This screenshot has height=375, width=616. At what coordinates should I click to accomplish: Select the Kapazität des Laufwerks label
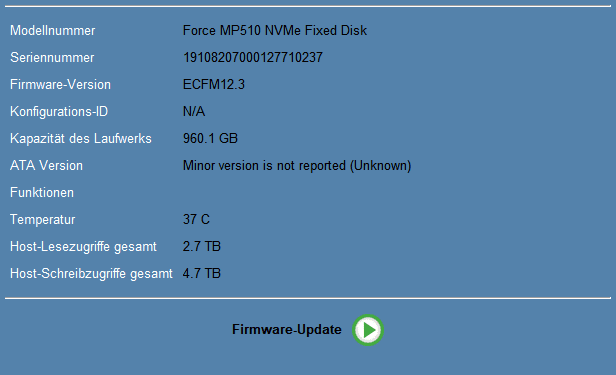[x=81, y=139]
